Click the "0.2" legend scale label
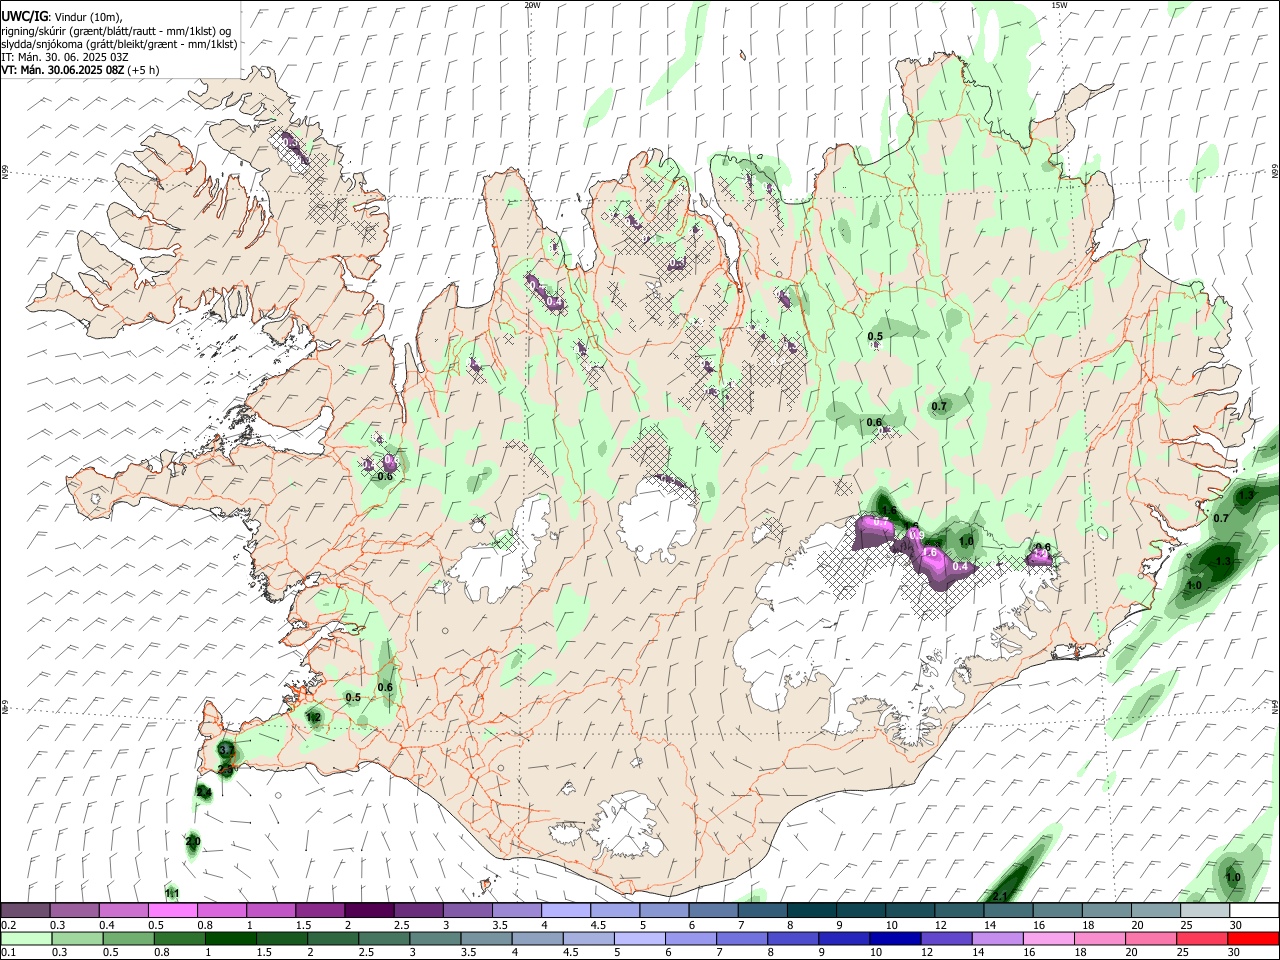The width and height of the screenshot is (1280, 960). coord(9,925)
